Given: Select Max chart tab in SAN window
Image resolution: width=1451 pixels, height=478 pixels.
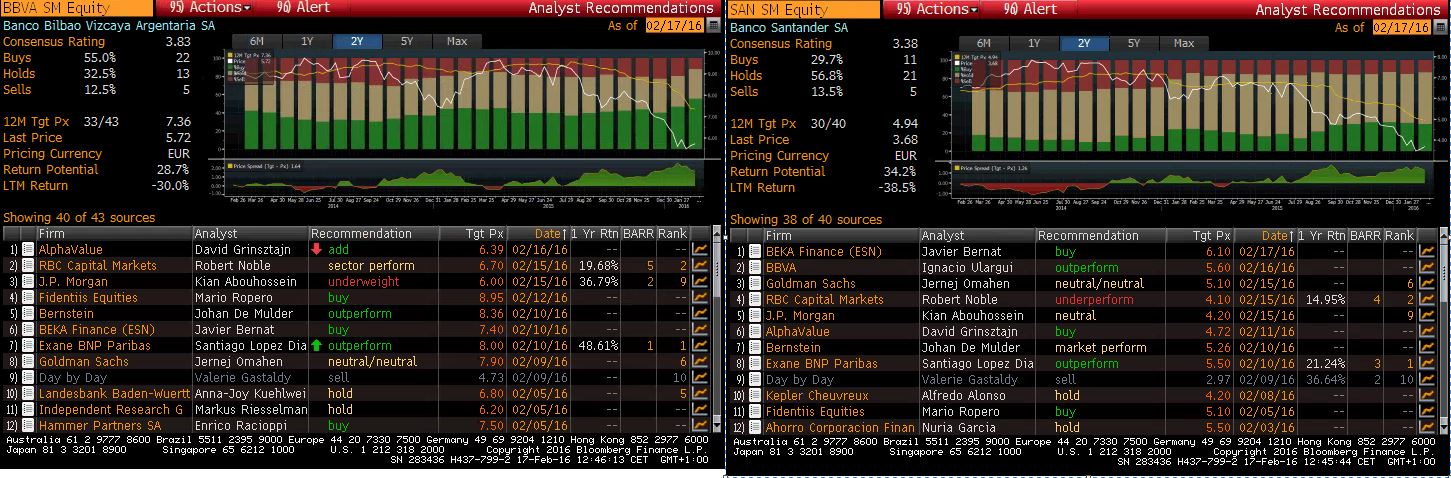Looking at the screenshot, I should pos(1184,43).
